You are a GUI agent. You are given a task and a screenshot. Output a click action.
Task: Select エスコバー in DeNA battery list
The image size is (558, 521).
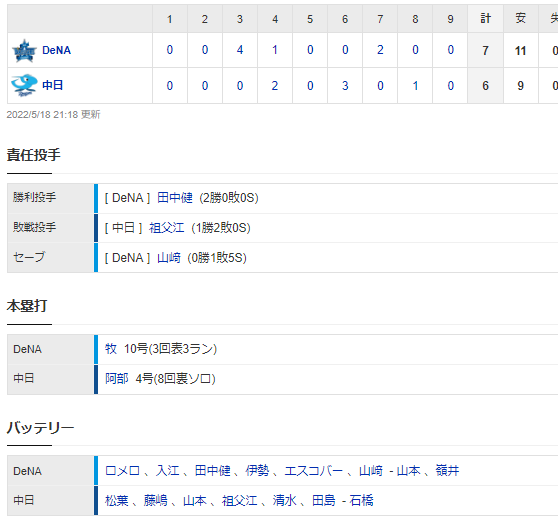[313, 471]
